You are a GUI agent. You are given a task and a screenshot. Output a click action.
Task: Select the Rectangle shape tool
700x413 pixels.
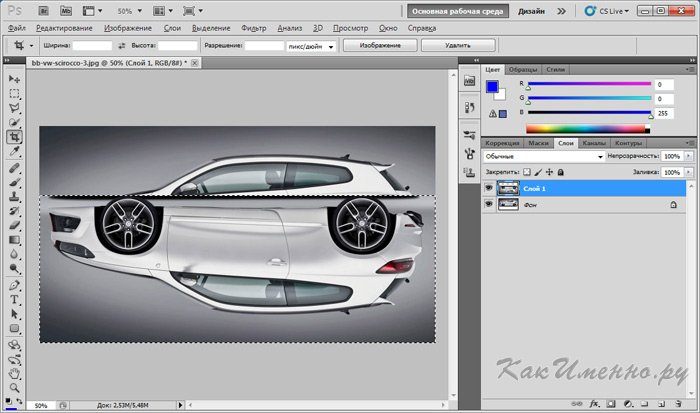(14, 329)
